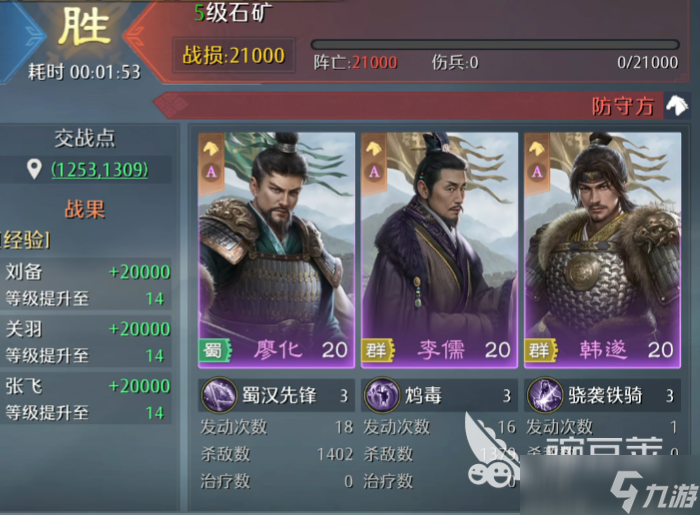Click the A grade badge on 韩遂's card
700x515 pixels.
tap(537, 172)
